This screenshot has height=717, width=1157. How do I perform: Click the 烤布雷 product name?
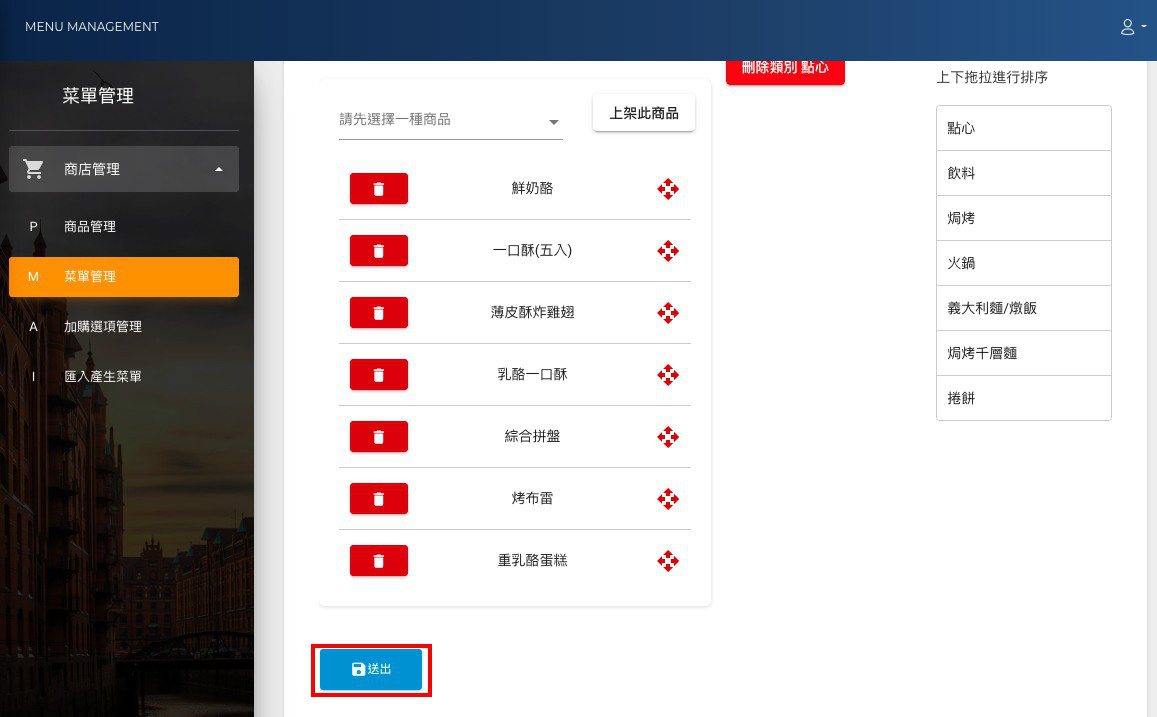[532, 499]
